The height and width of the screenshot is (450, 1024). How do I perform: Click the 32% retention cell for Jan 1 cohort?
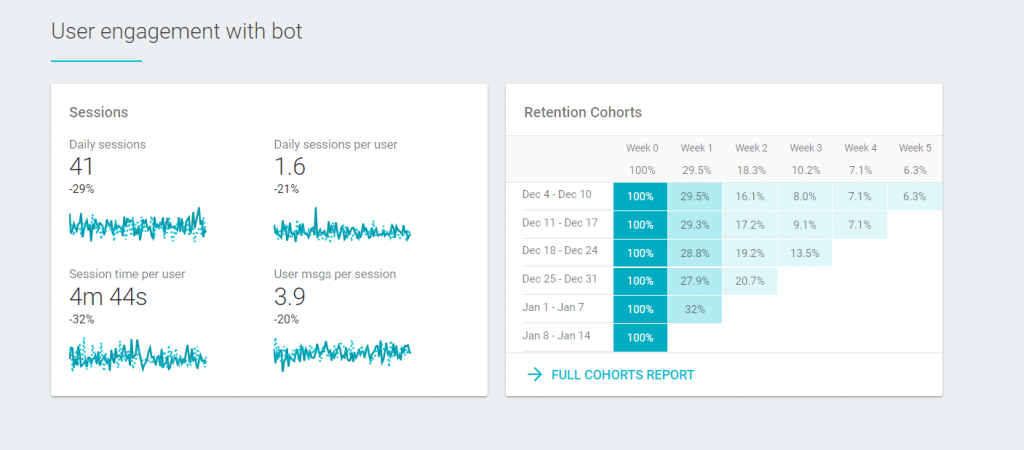click(x=695, y=310)
